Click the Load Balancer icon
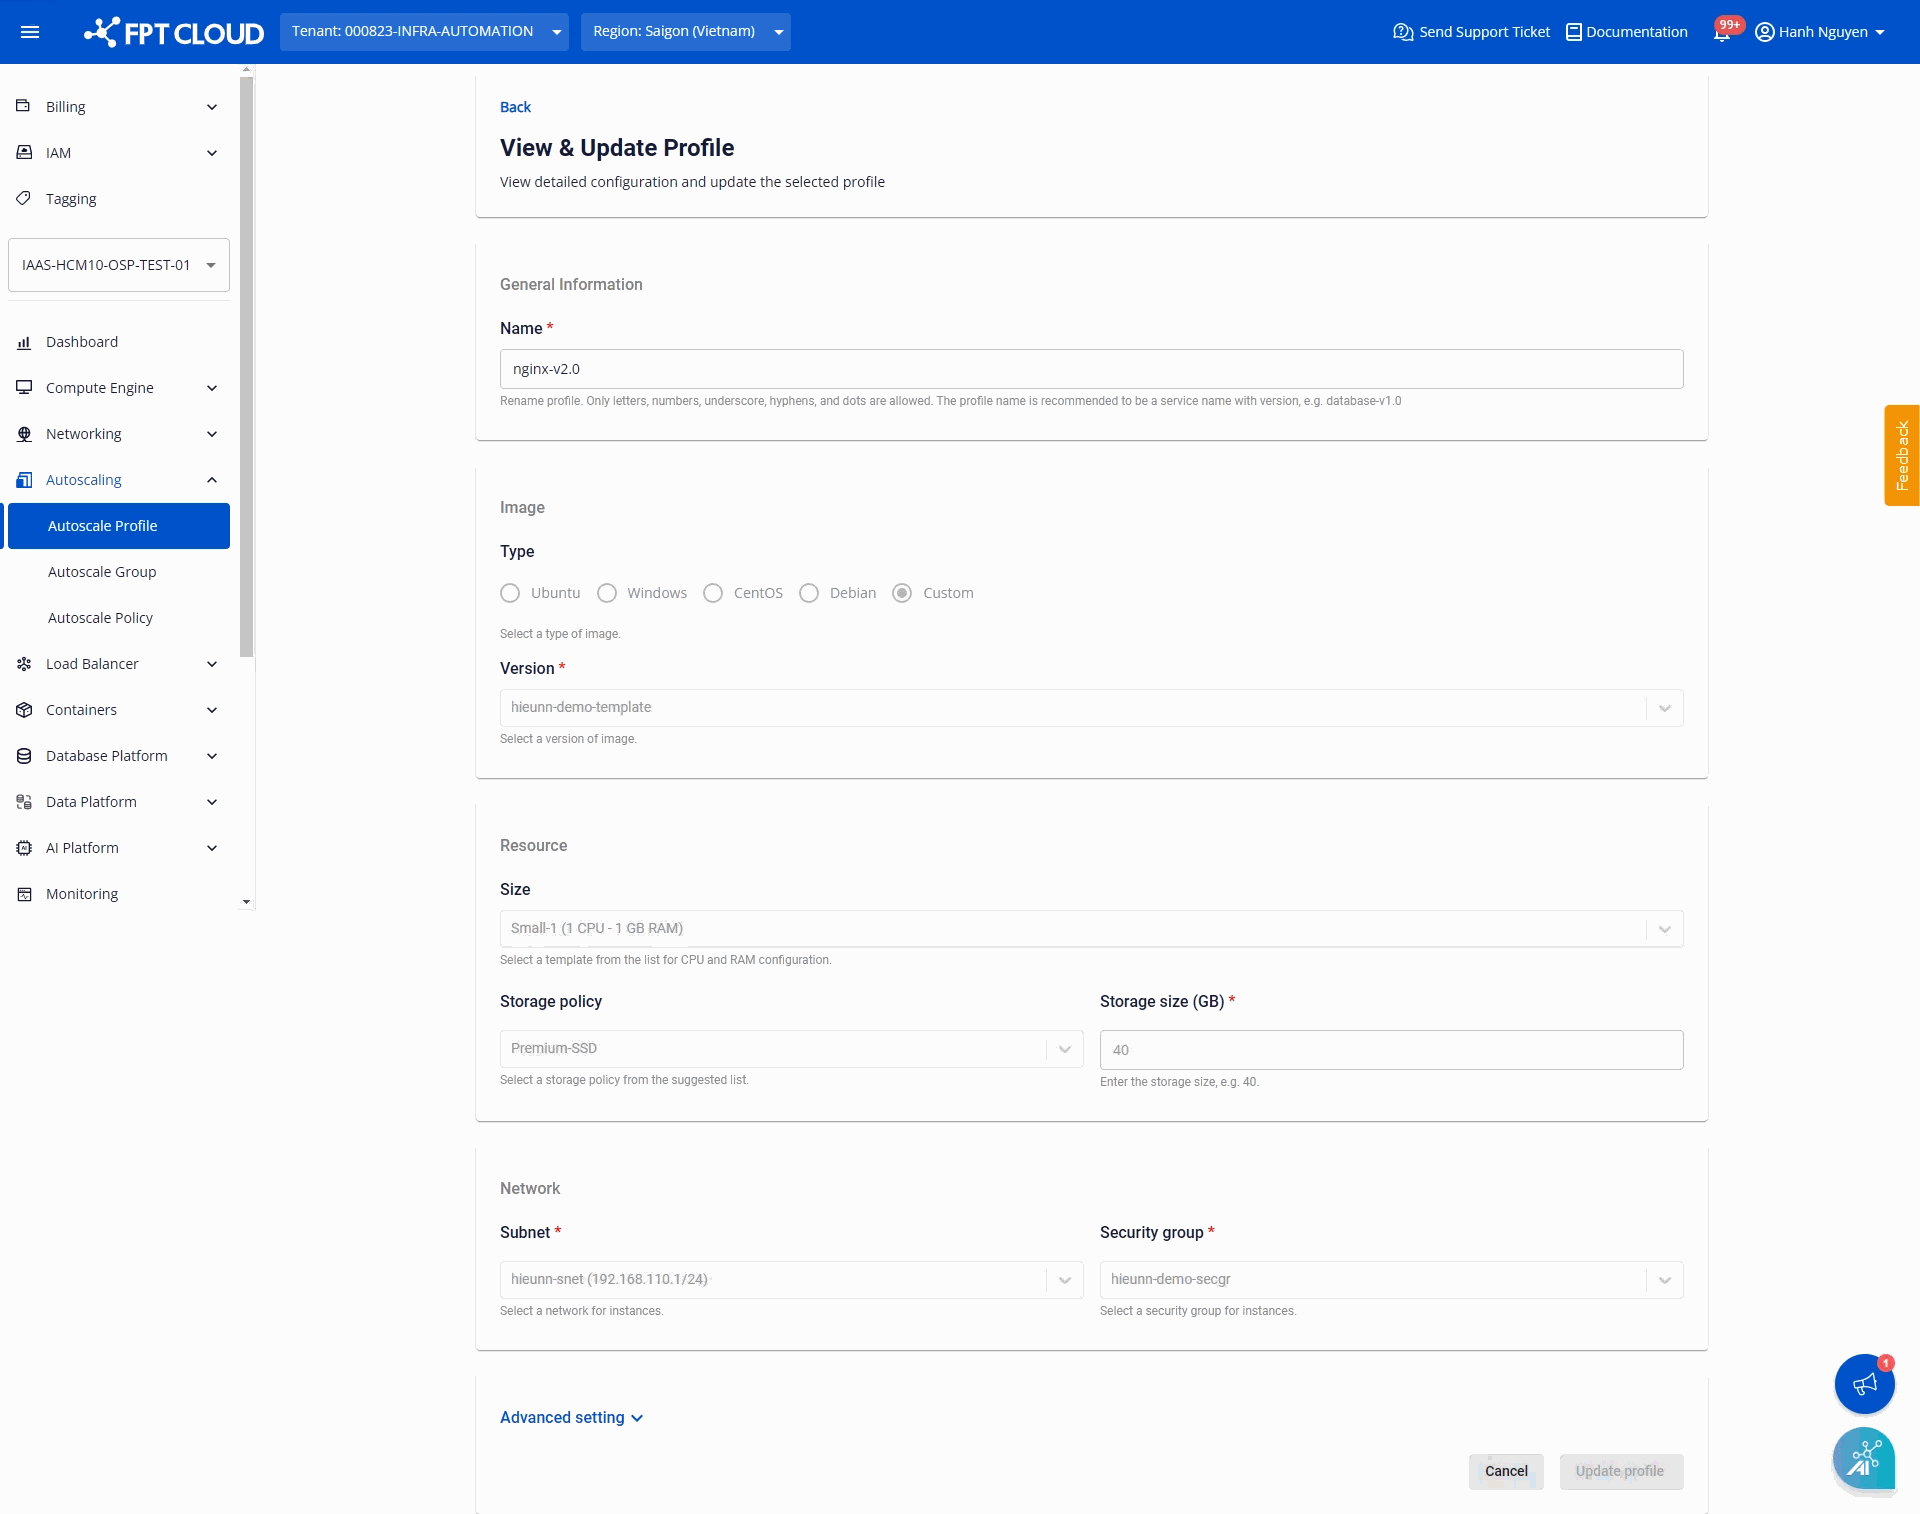The width and height of the screenshot is (1920, 1514). point(24,664)
